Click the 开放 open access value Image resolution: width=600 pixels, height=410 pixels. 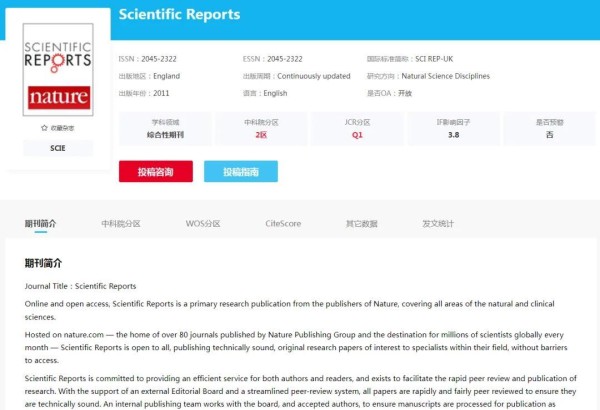pos(405,93)
